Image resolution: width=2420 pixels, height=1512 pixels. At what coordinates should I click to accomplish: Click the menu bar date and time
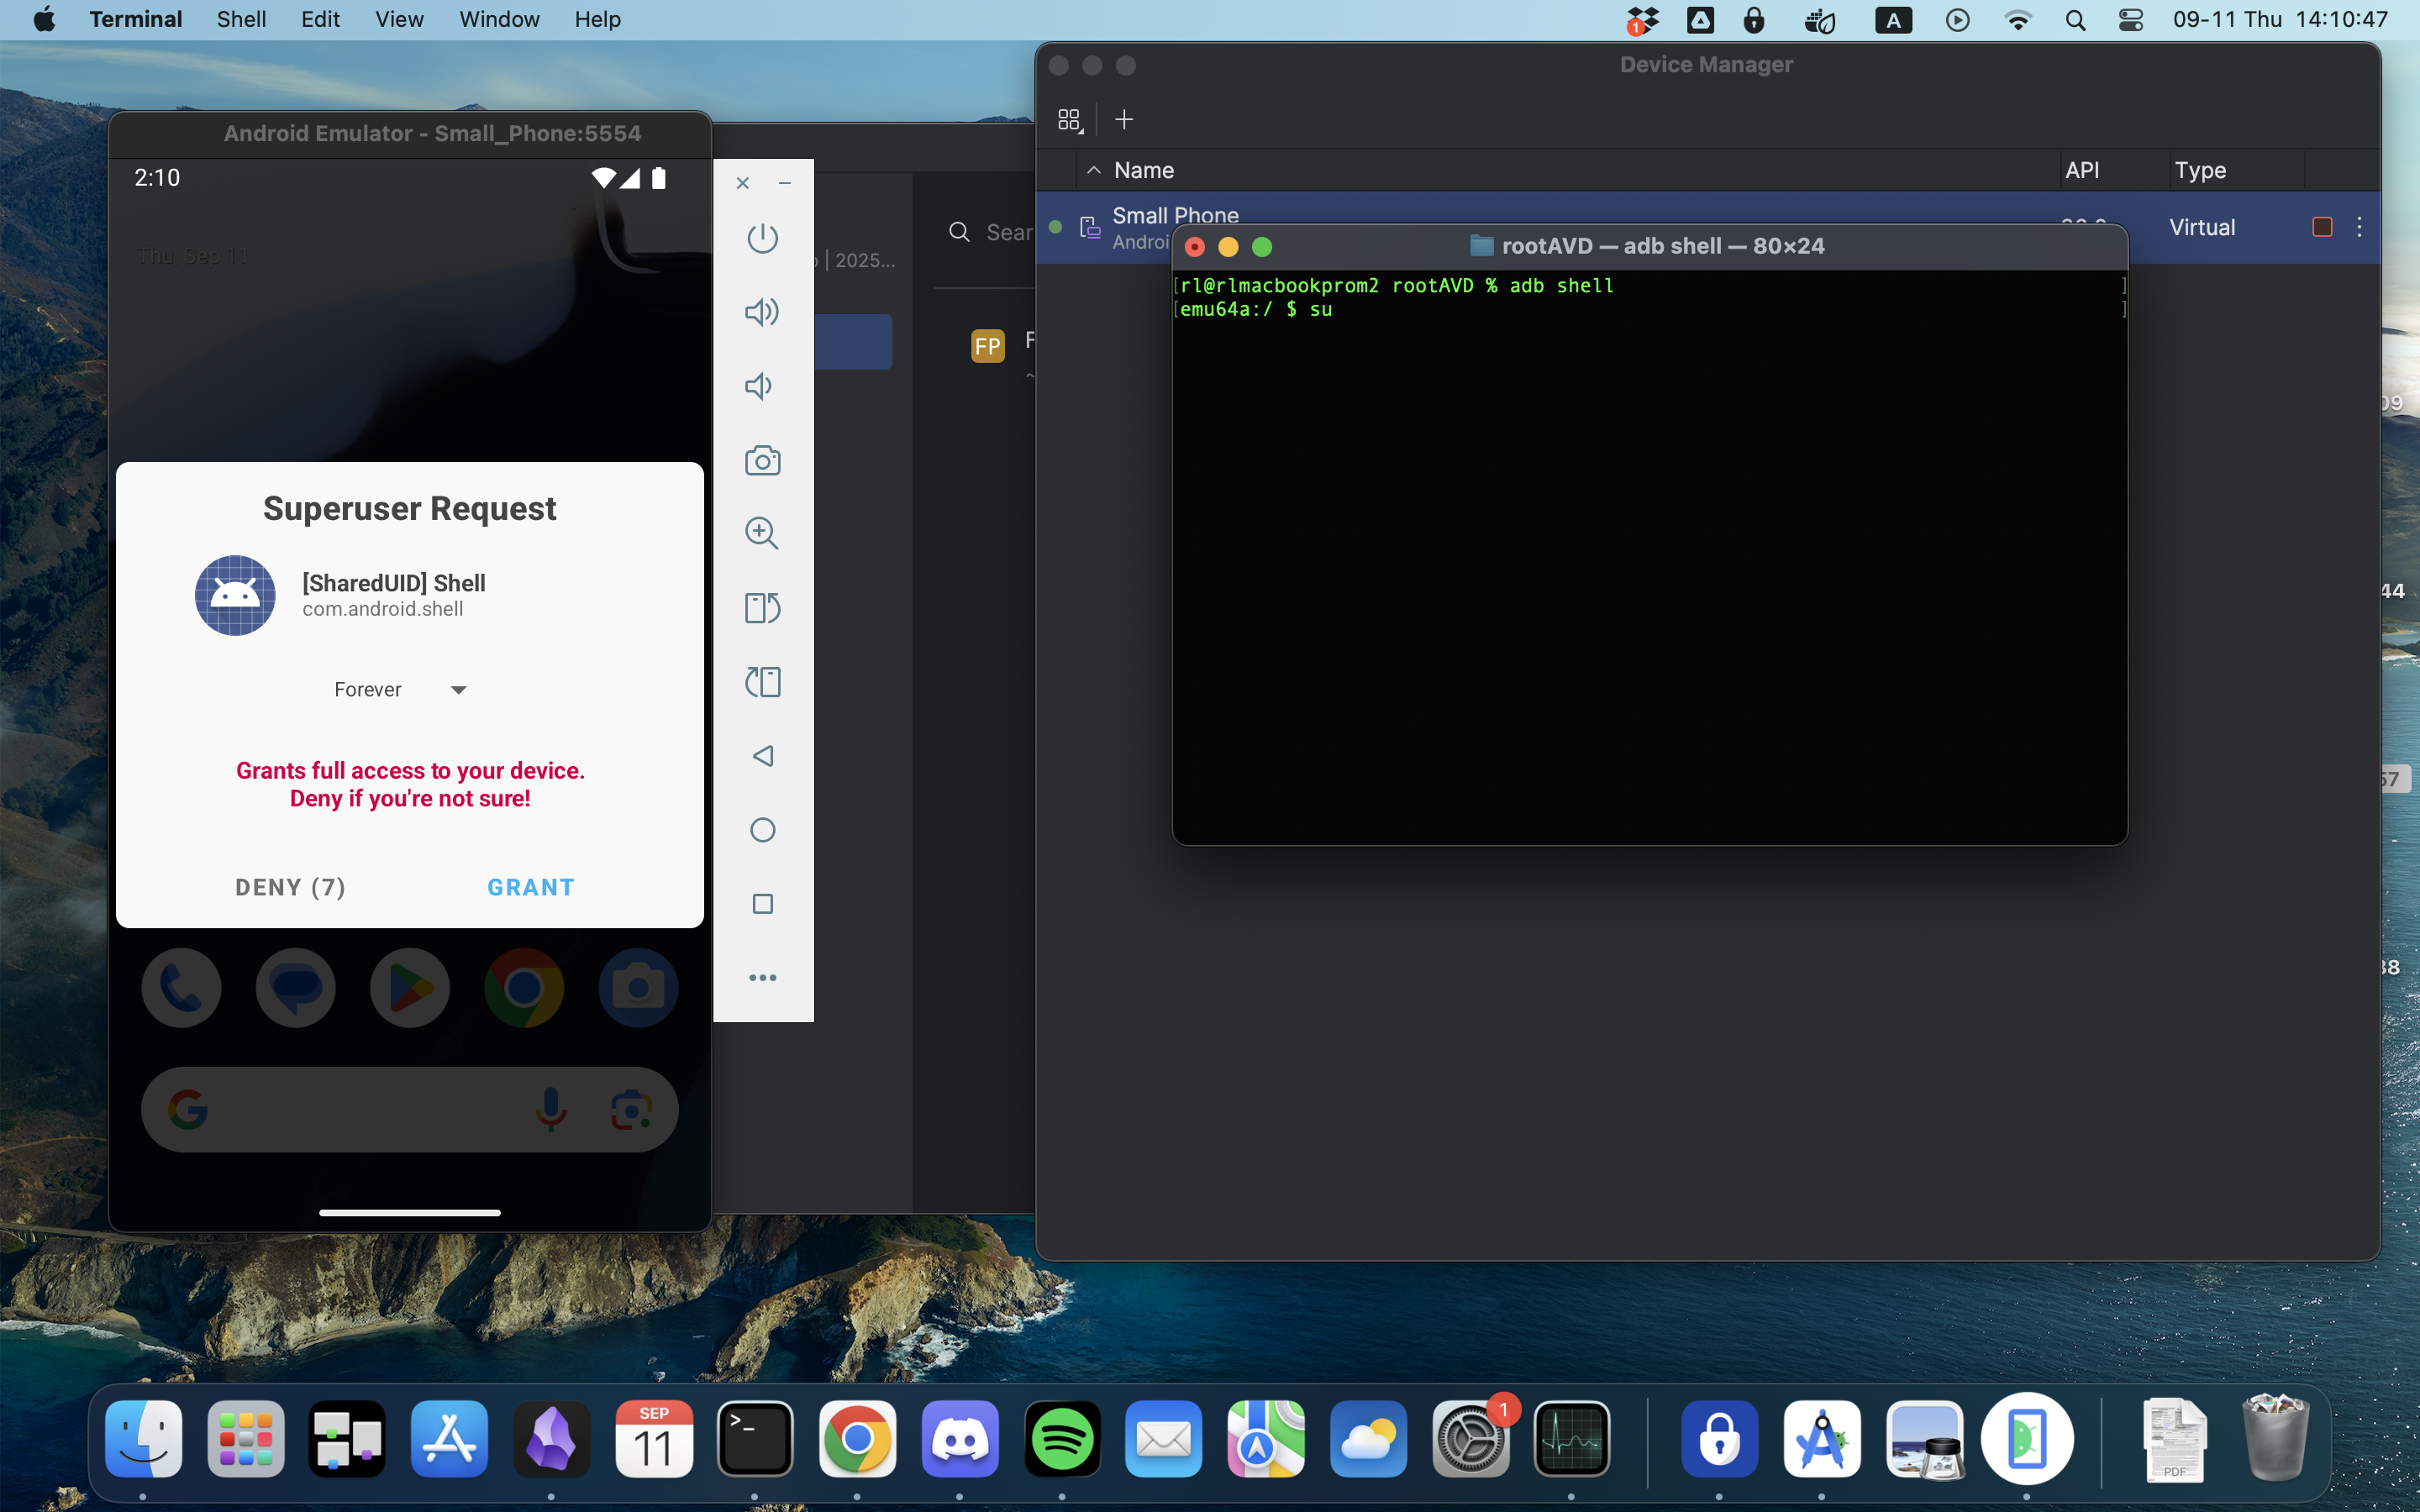point(2280,19)
